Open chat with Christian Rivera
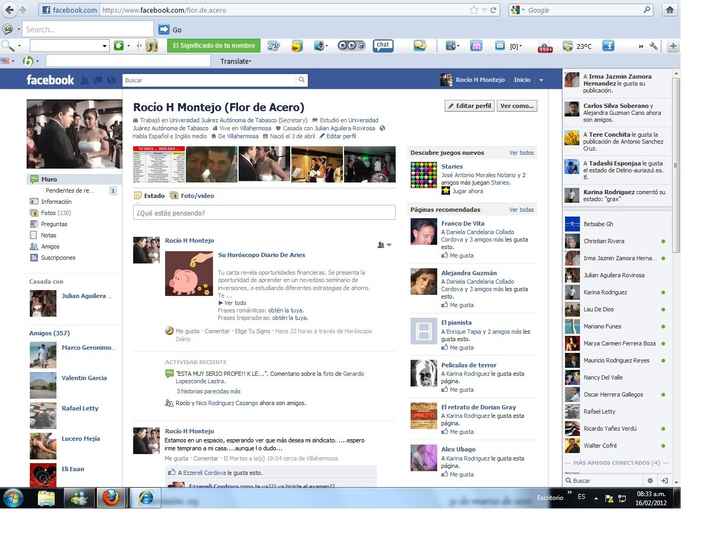720x545 pixels. point(615,241)
